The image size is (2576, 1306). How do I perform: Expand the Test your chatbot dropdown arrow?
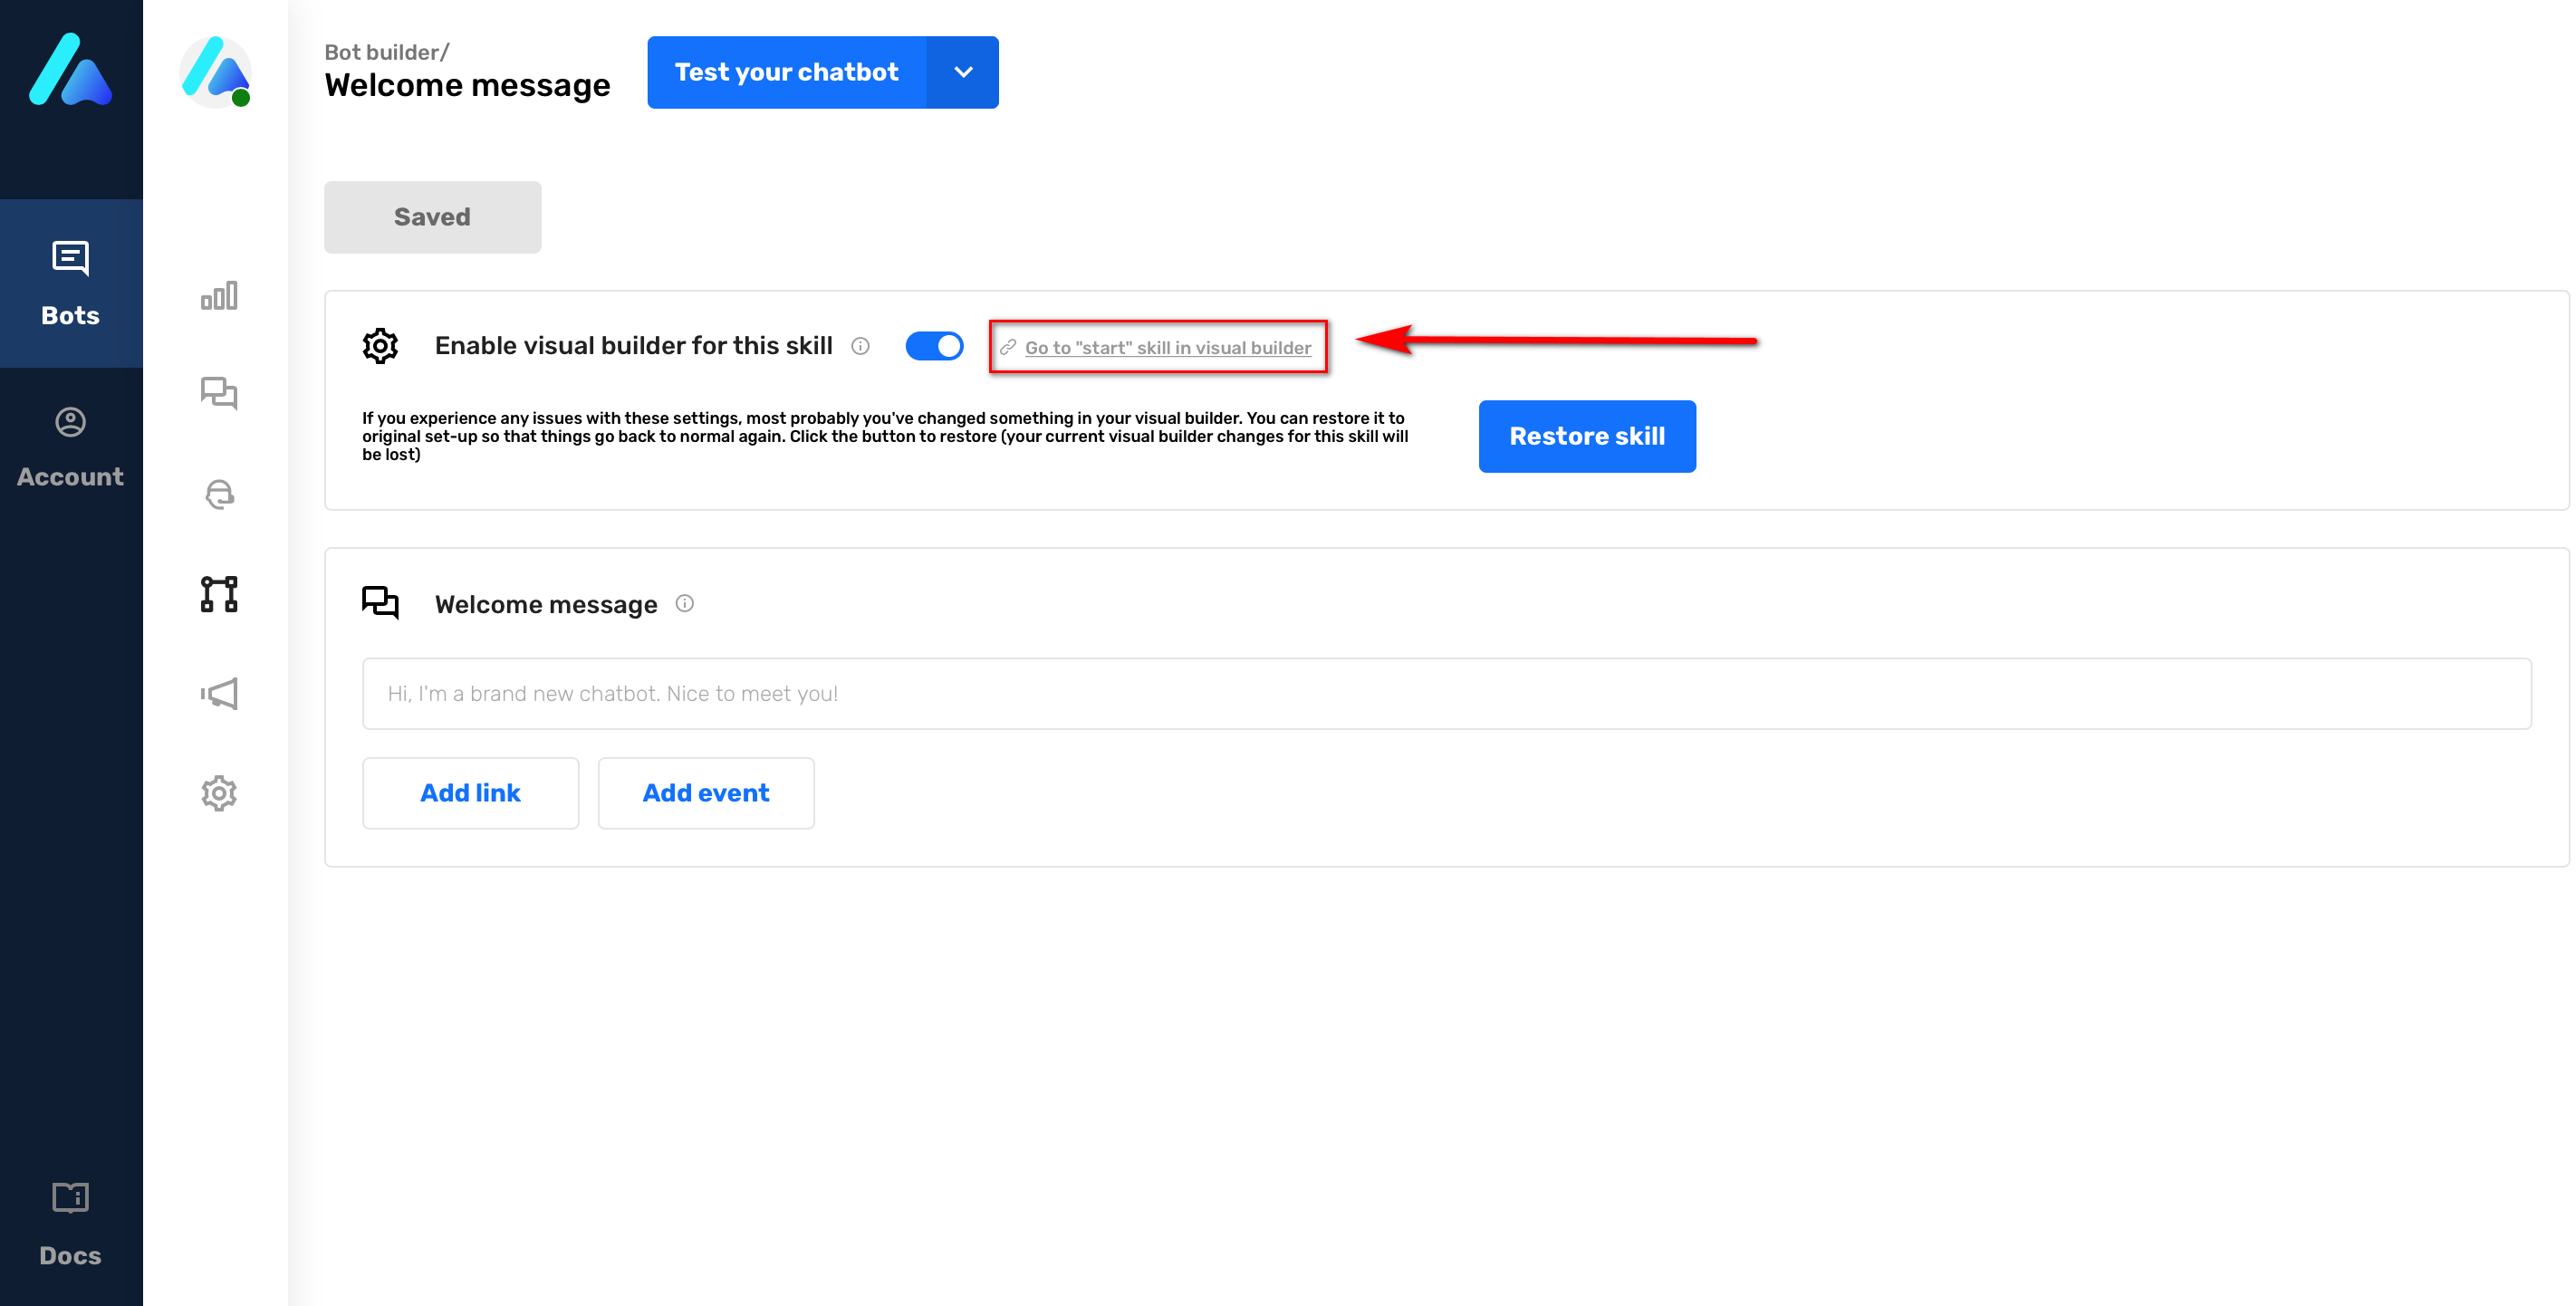pos(963,72)
